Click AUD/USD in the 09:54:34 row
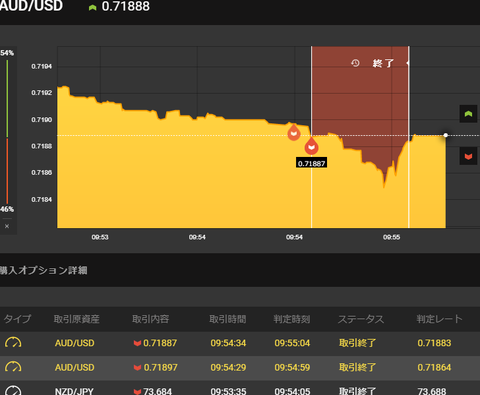 point(75,343)
